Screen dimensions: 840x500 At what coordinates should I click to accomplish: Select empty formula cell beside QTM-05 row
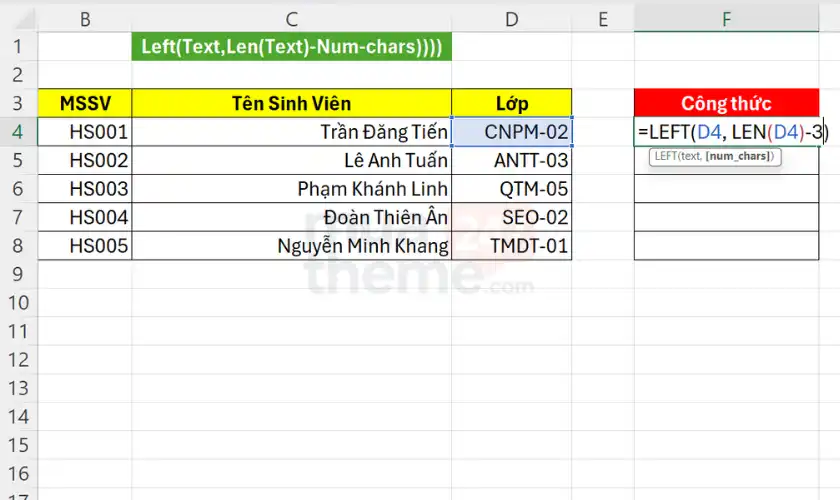click(726, 189)
